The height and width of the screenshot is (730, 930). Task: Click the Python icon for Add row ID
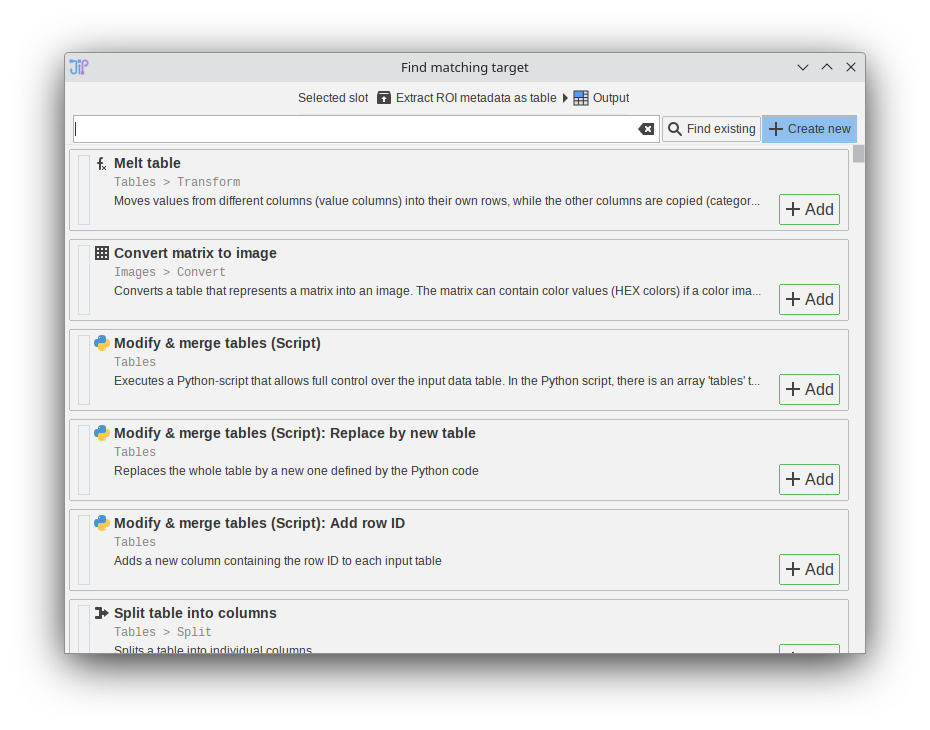click(101, 523)
